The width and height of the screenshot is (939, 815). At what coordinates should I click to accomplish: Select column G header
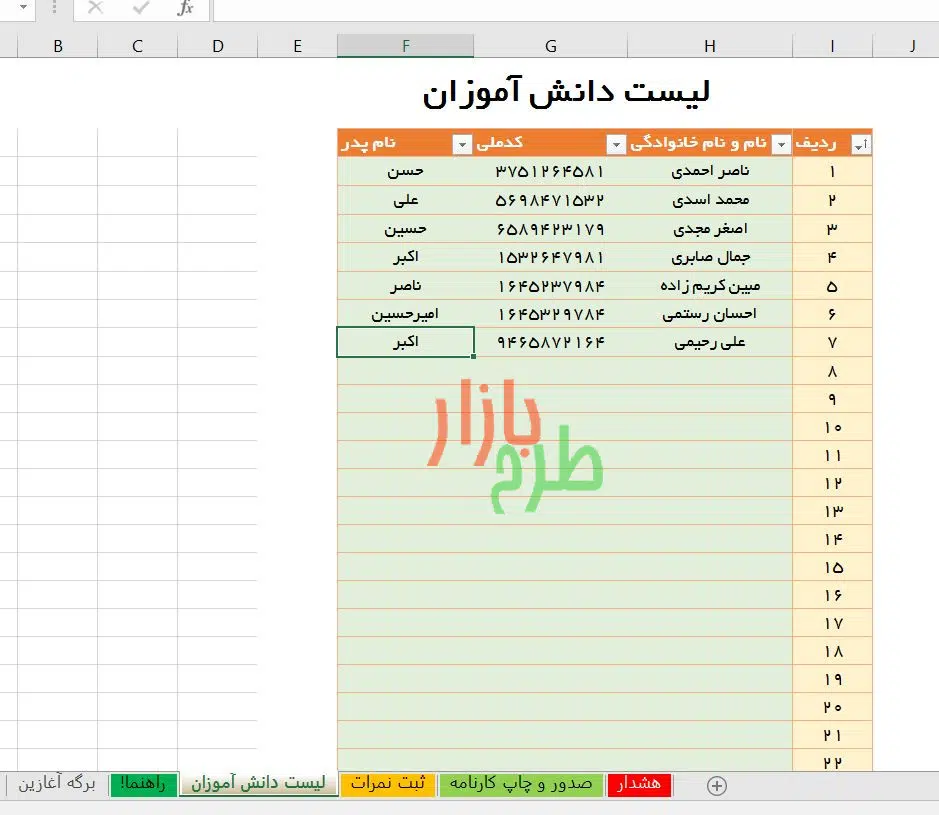coord(551,46)
